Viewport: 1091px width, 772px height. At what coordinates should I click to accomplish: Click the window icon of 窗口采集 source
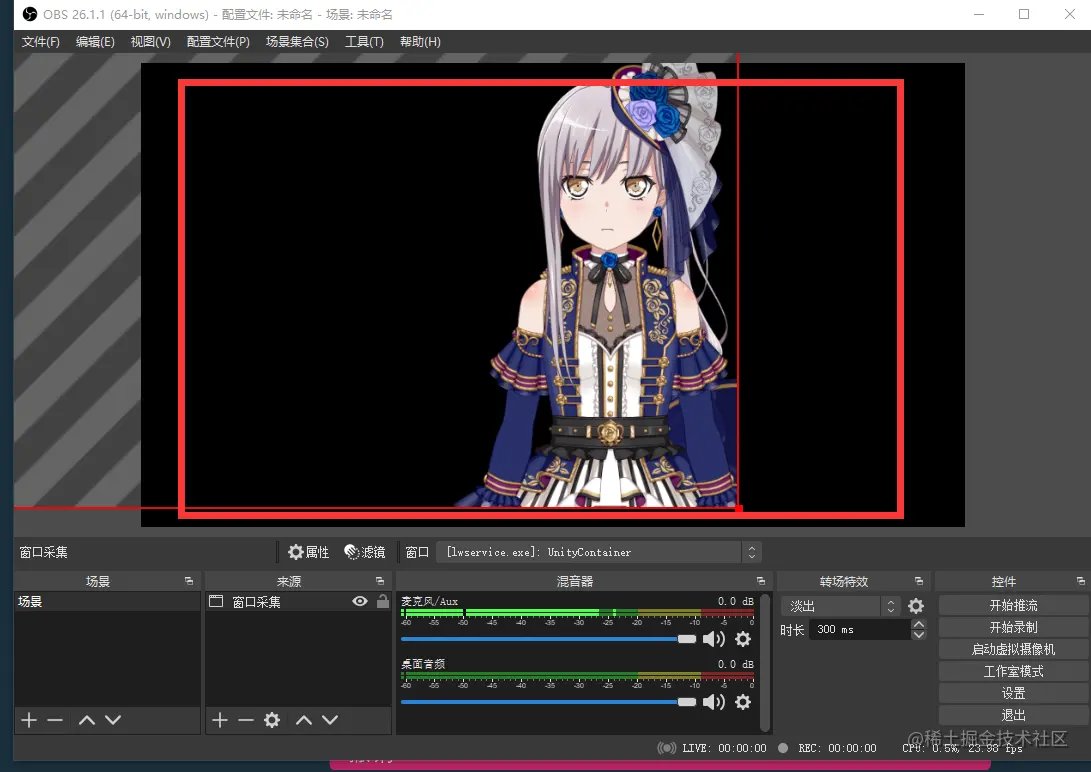pos(216,602)
